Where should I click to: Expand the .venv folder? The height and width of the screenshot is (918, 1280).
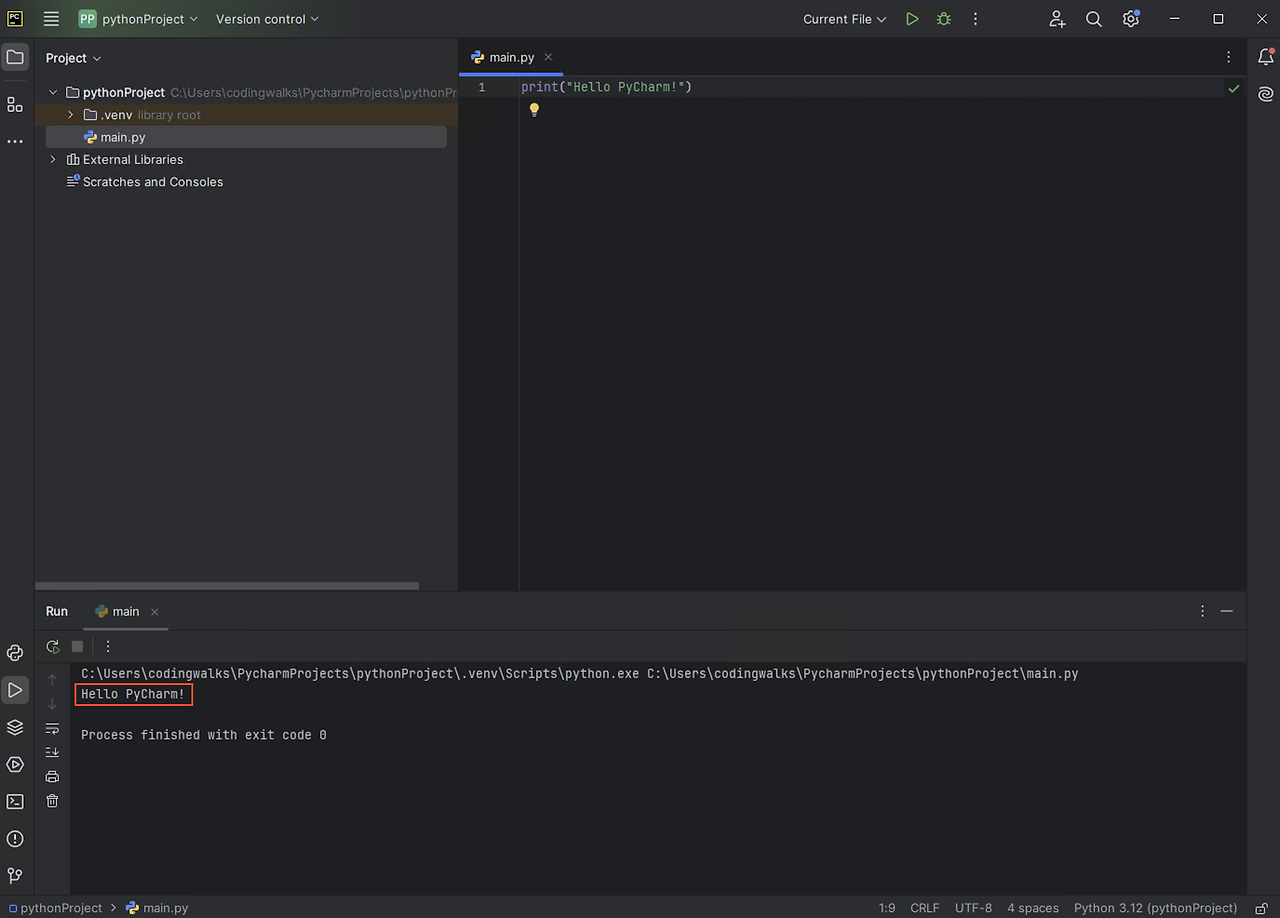pyautogui.click(x=71, y=115)
